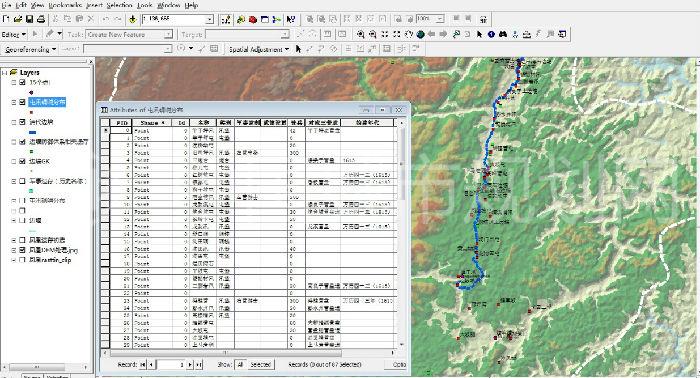Select the Pan hand tool
This screenshot has height=378, width=700.
point(408,34)
